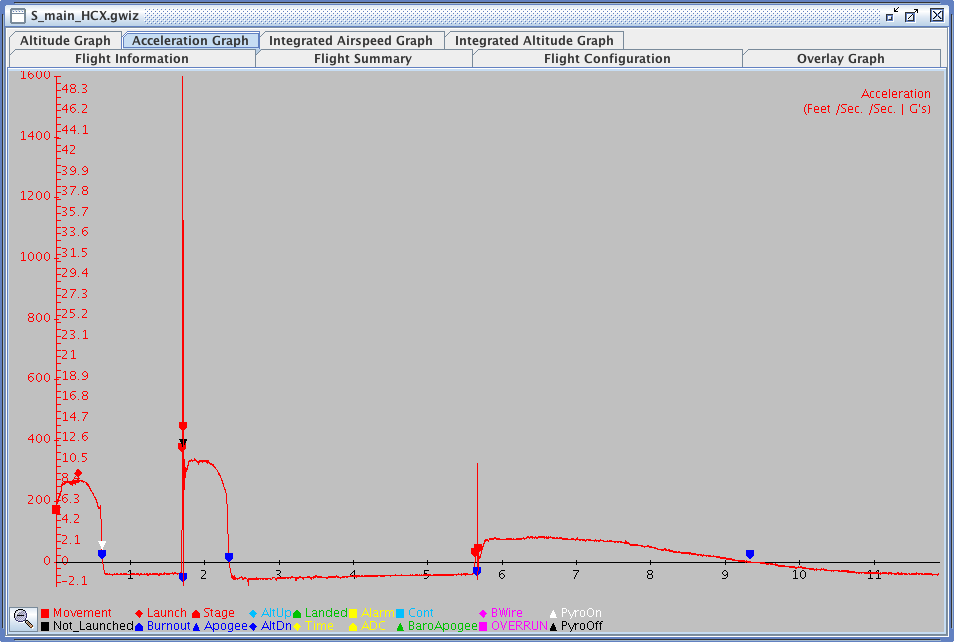954x642 pixels.
Task: Click the green BaroApogee legend entry
Action: click(x=439, y=626)
